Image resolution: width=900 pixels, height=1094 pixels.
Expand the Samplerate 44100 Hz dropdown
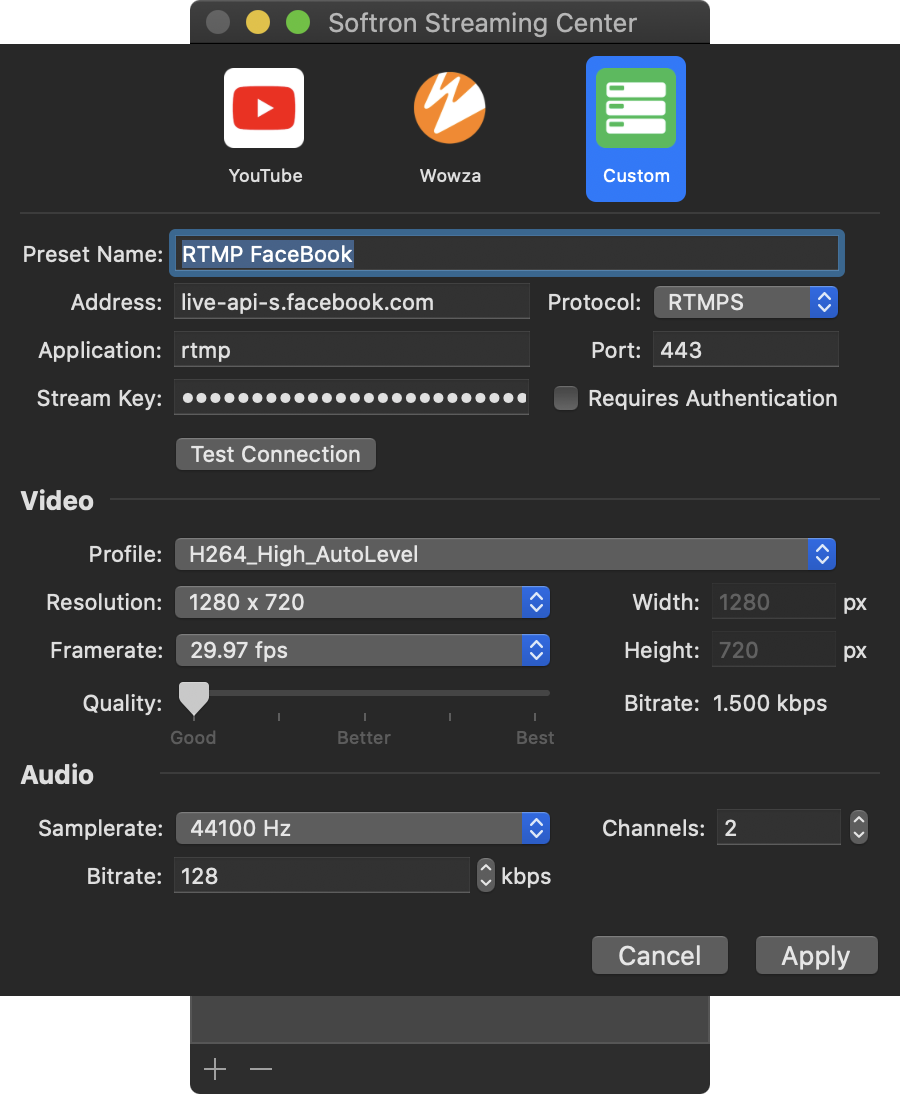point(362,828)
